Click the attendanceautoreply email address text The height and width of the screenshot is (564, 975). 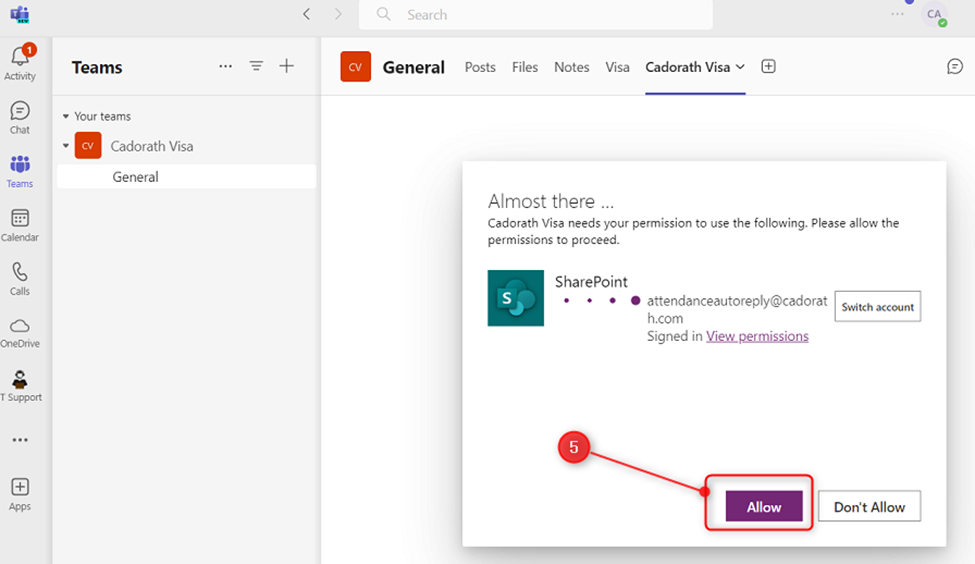[x=737, y=310]
